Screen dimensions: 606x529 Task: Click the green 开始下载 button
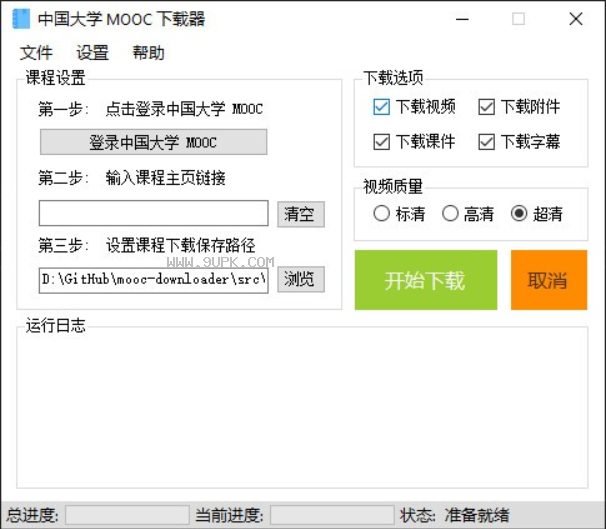(x=426, y=280)
